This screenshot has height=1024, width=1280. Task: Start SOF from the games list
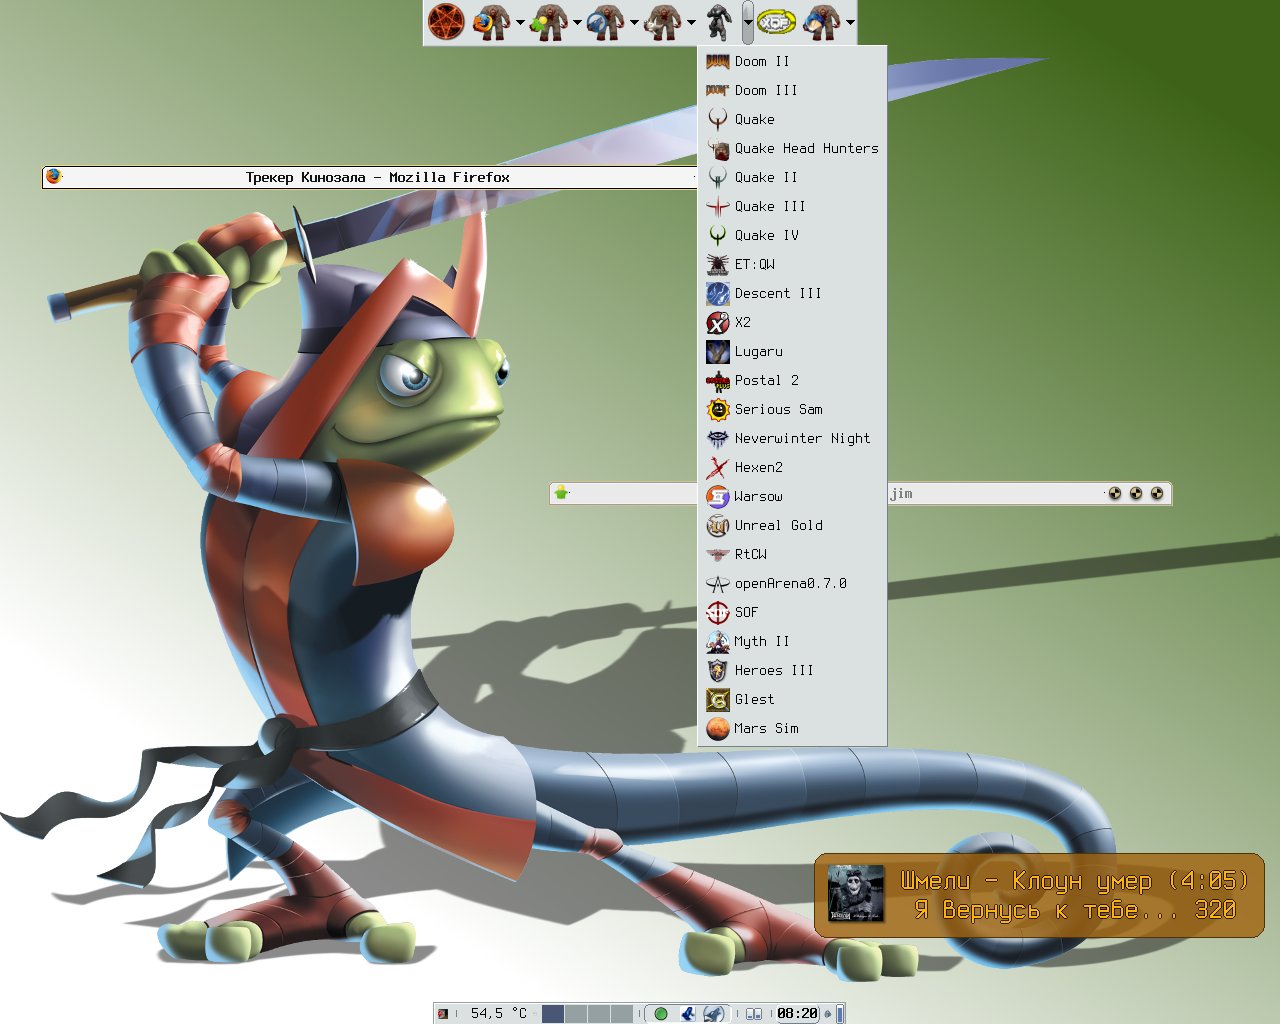point(792,612)
